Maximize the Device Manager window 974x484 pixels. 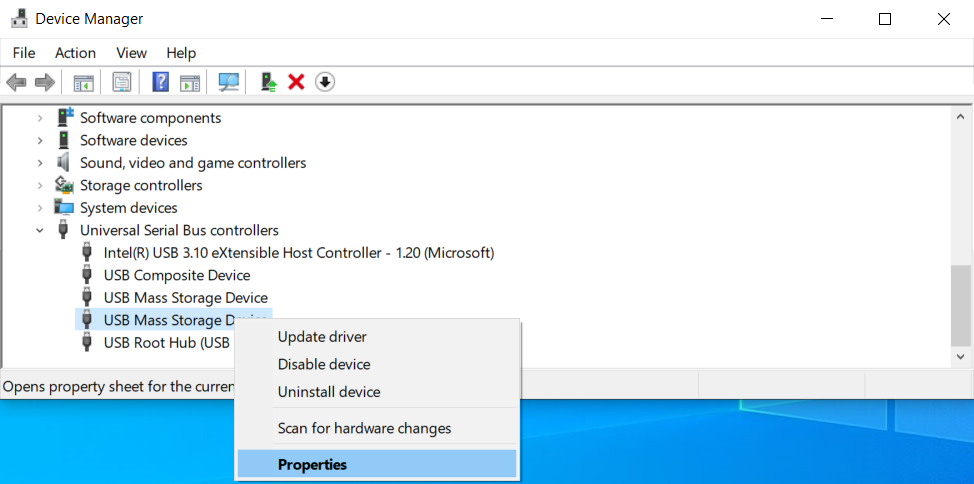point(885,19)
